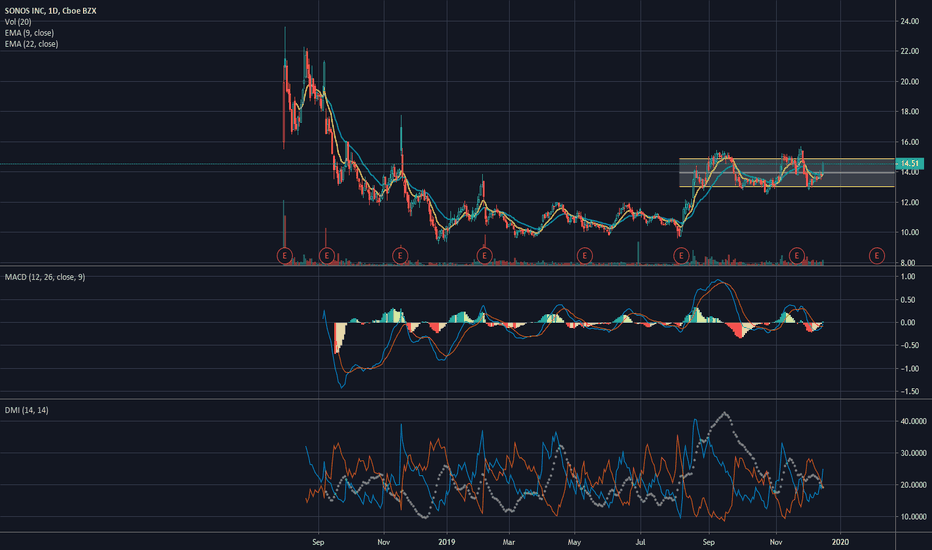Screen dimensions: 932x550
Task: Open the upcoming earnings marker after 2020
Action: tap(877, 256)
